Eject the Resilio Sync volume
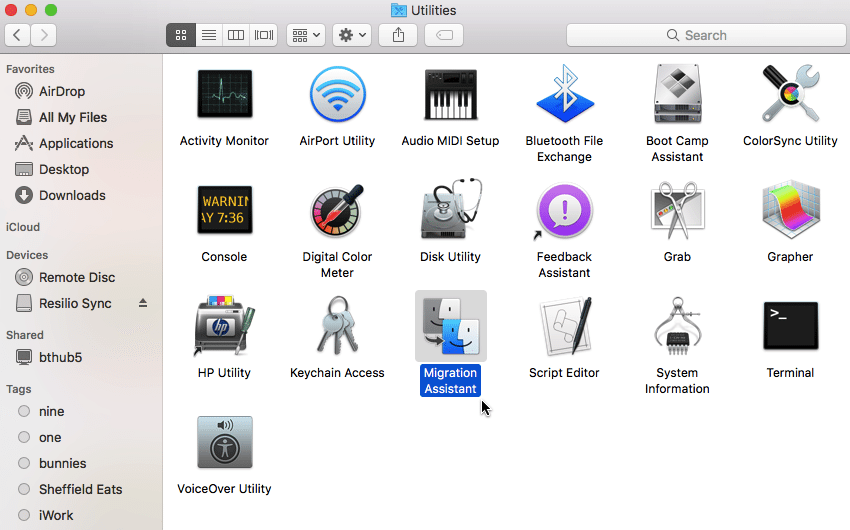The height and width of the screenshot is (530, 850). click(143, 303)
